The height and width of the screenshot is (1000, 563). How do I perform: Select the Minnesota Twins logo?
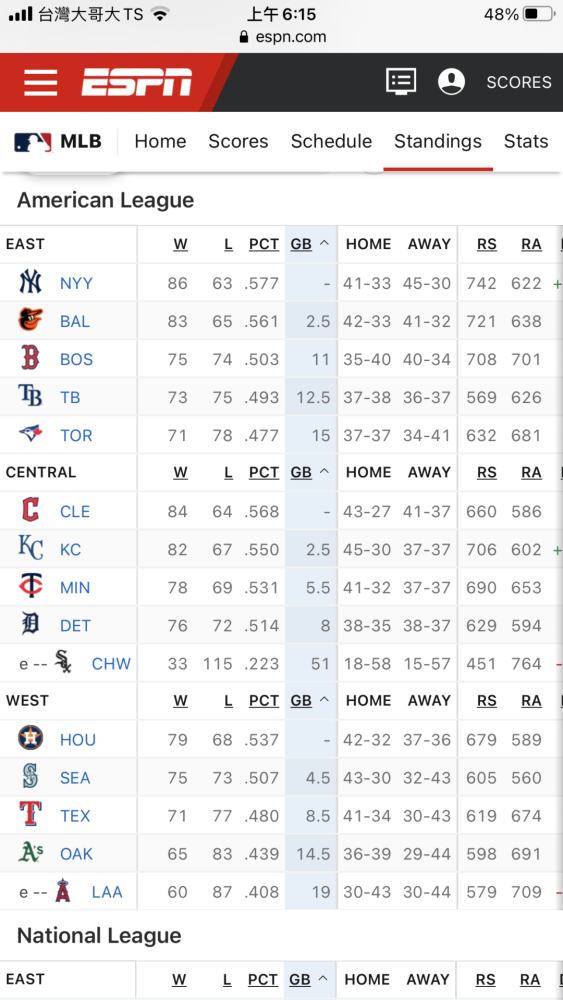click(30, 587)
